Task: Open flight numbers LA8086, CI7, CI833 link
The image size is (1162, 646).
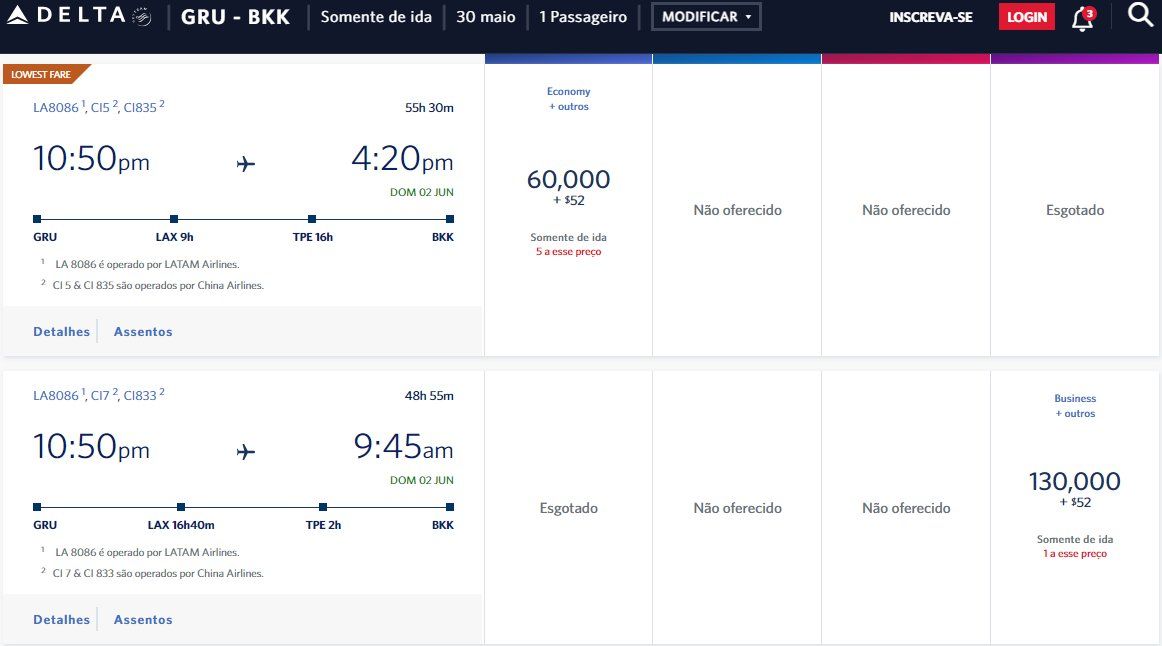Action: pos(99,396)
